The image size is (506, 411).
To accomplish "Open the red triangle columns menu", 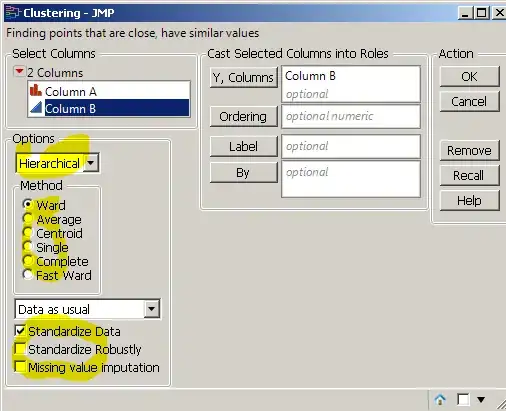I will pos(19,71).
